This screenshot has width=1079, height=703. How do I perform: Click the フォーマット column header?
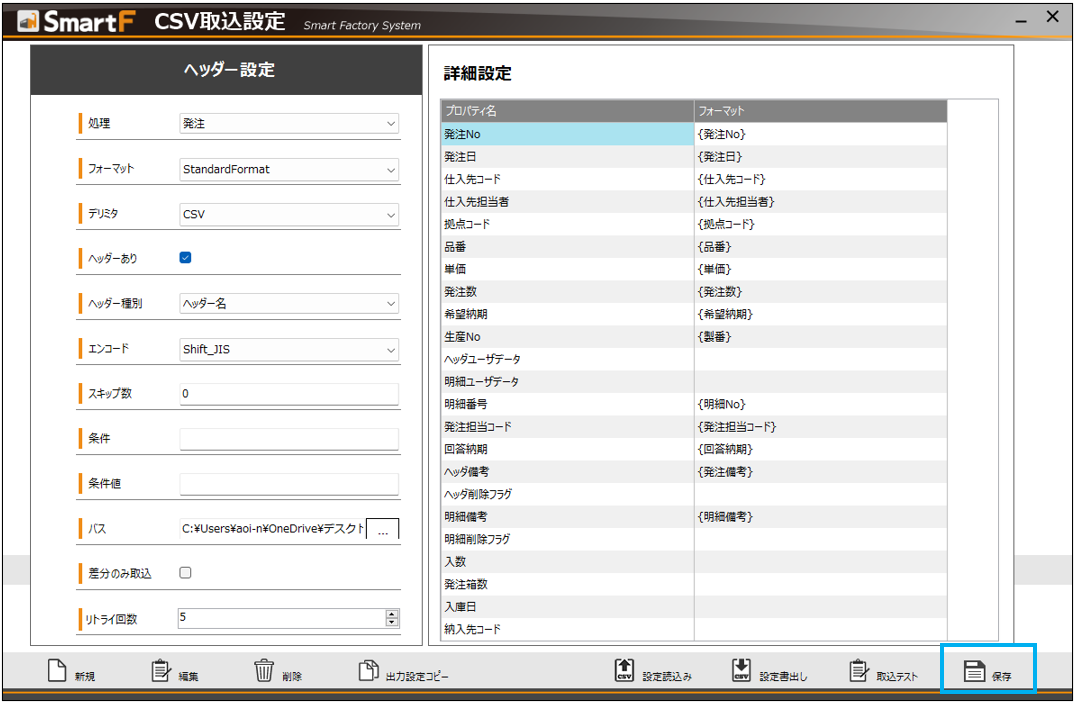click(820, 111)
